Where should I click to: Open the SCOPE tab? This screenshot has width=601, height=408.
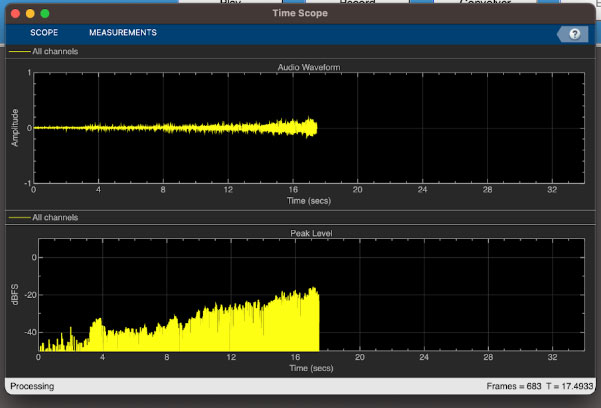pos(44,33)
